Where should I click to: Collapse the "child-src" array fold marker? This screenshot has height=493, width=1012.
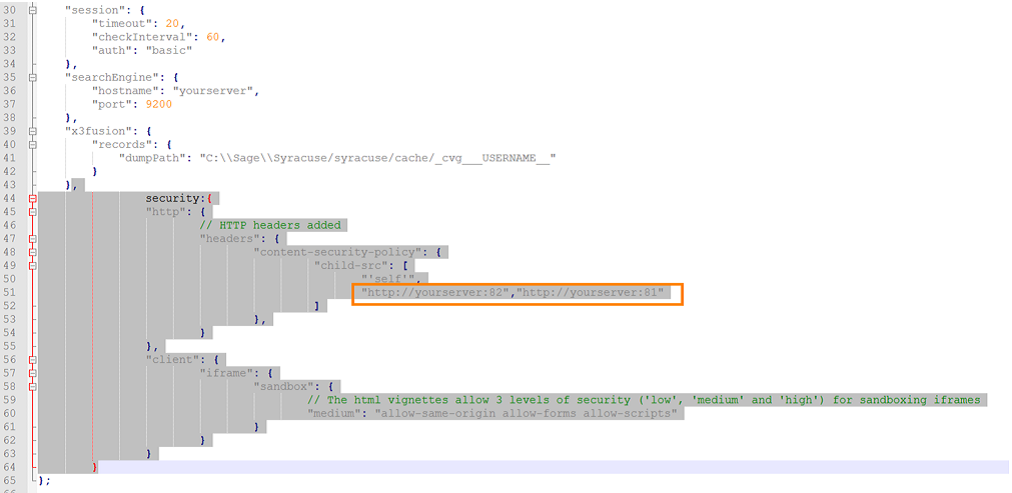(33, 266)
